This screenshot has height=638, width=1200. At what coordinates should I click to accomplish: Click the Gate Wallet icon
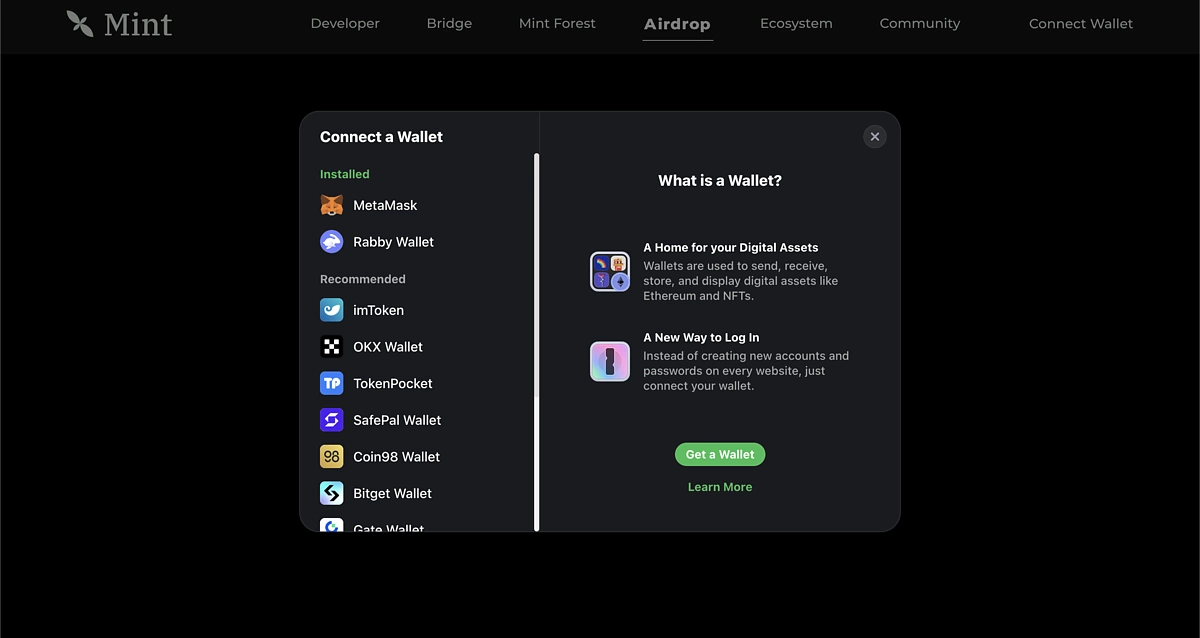(x=332, y=525)
